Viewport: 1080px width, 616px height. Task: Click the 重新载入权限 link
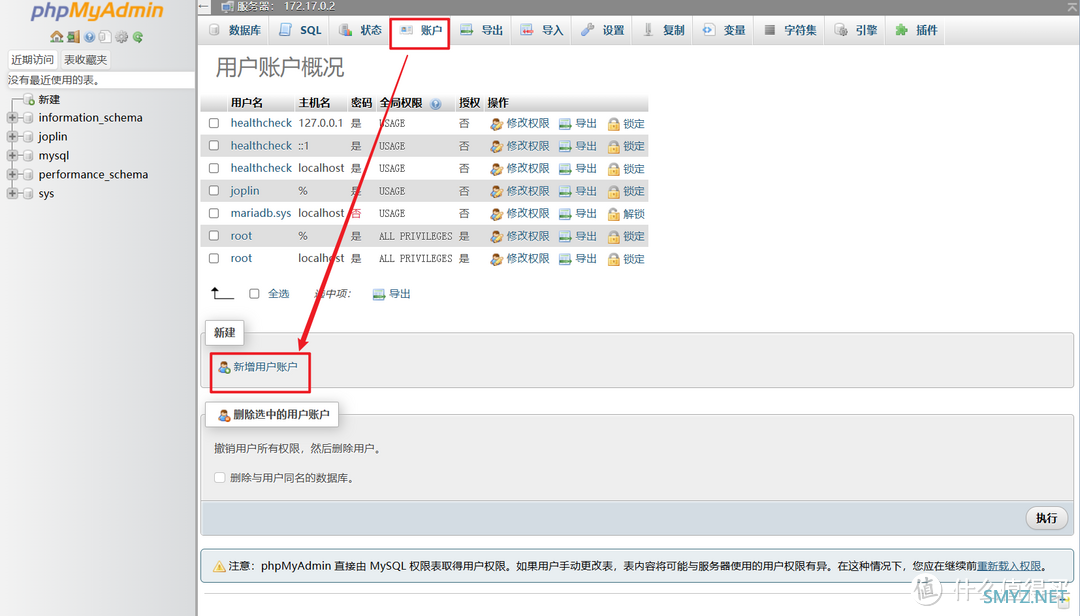1009,566
